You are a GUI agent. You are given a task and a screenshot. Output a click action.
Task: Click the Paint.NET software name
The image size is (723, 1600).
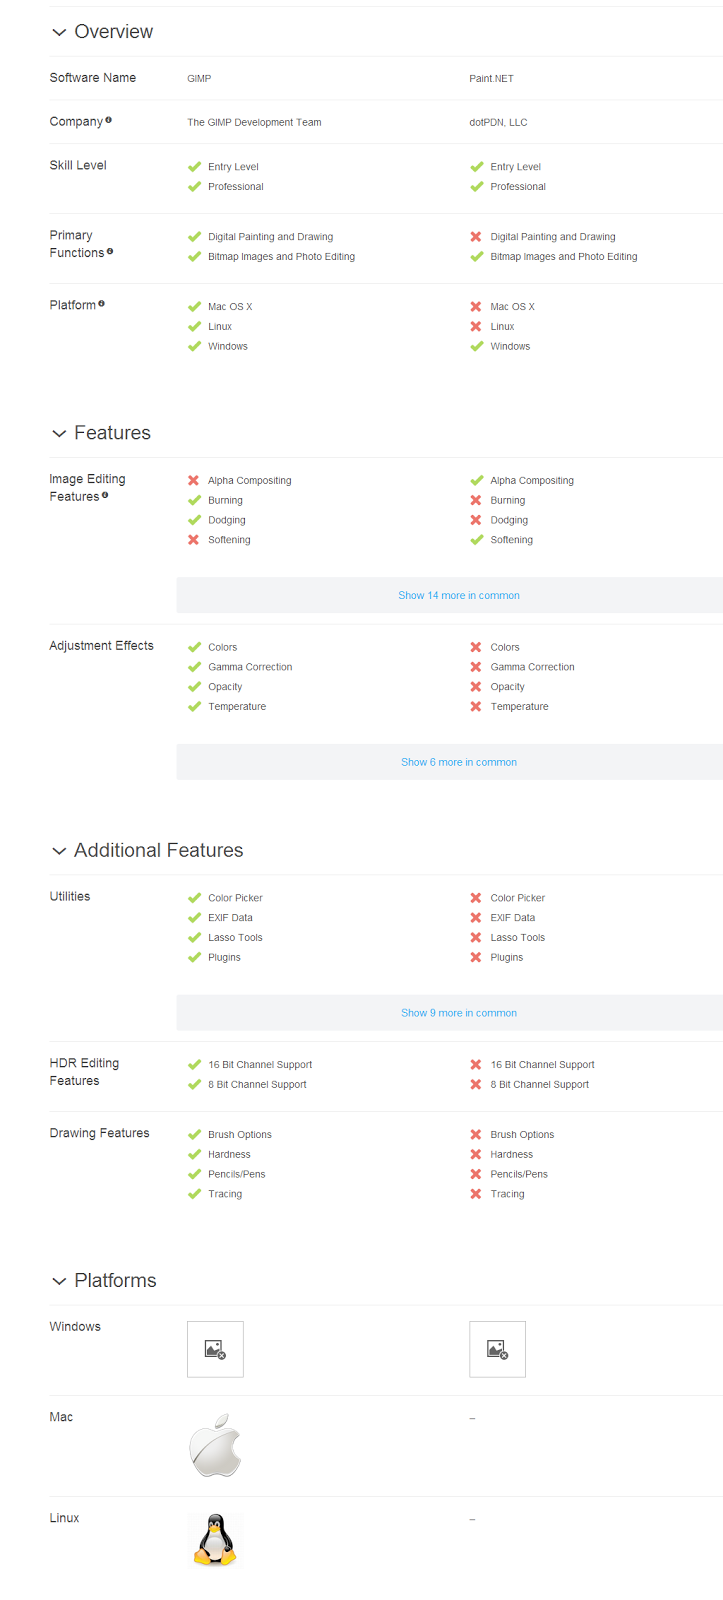point(491,78)
